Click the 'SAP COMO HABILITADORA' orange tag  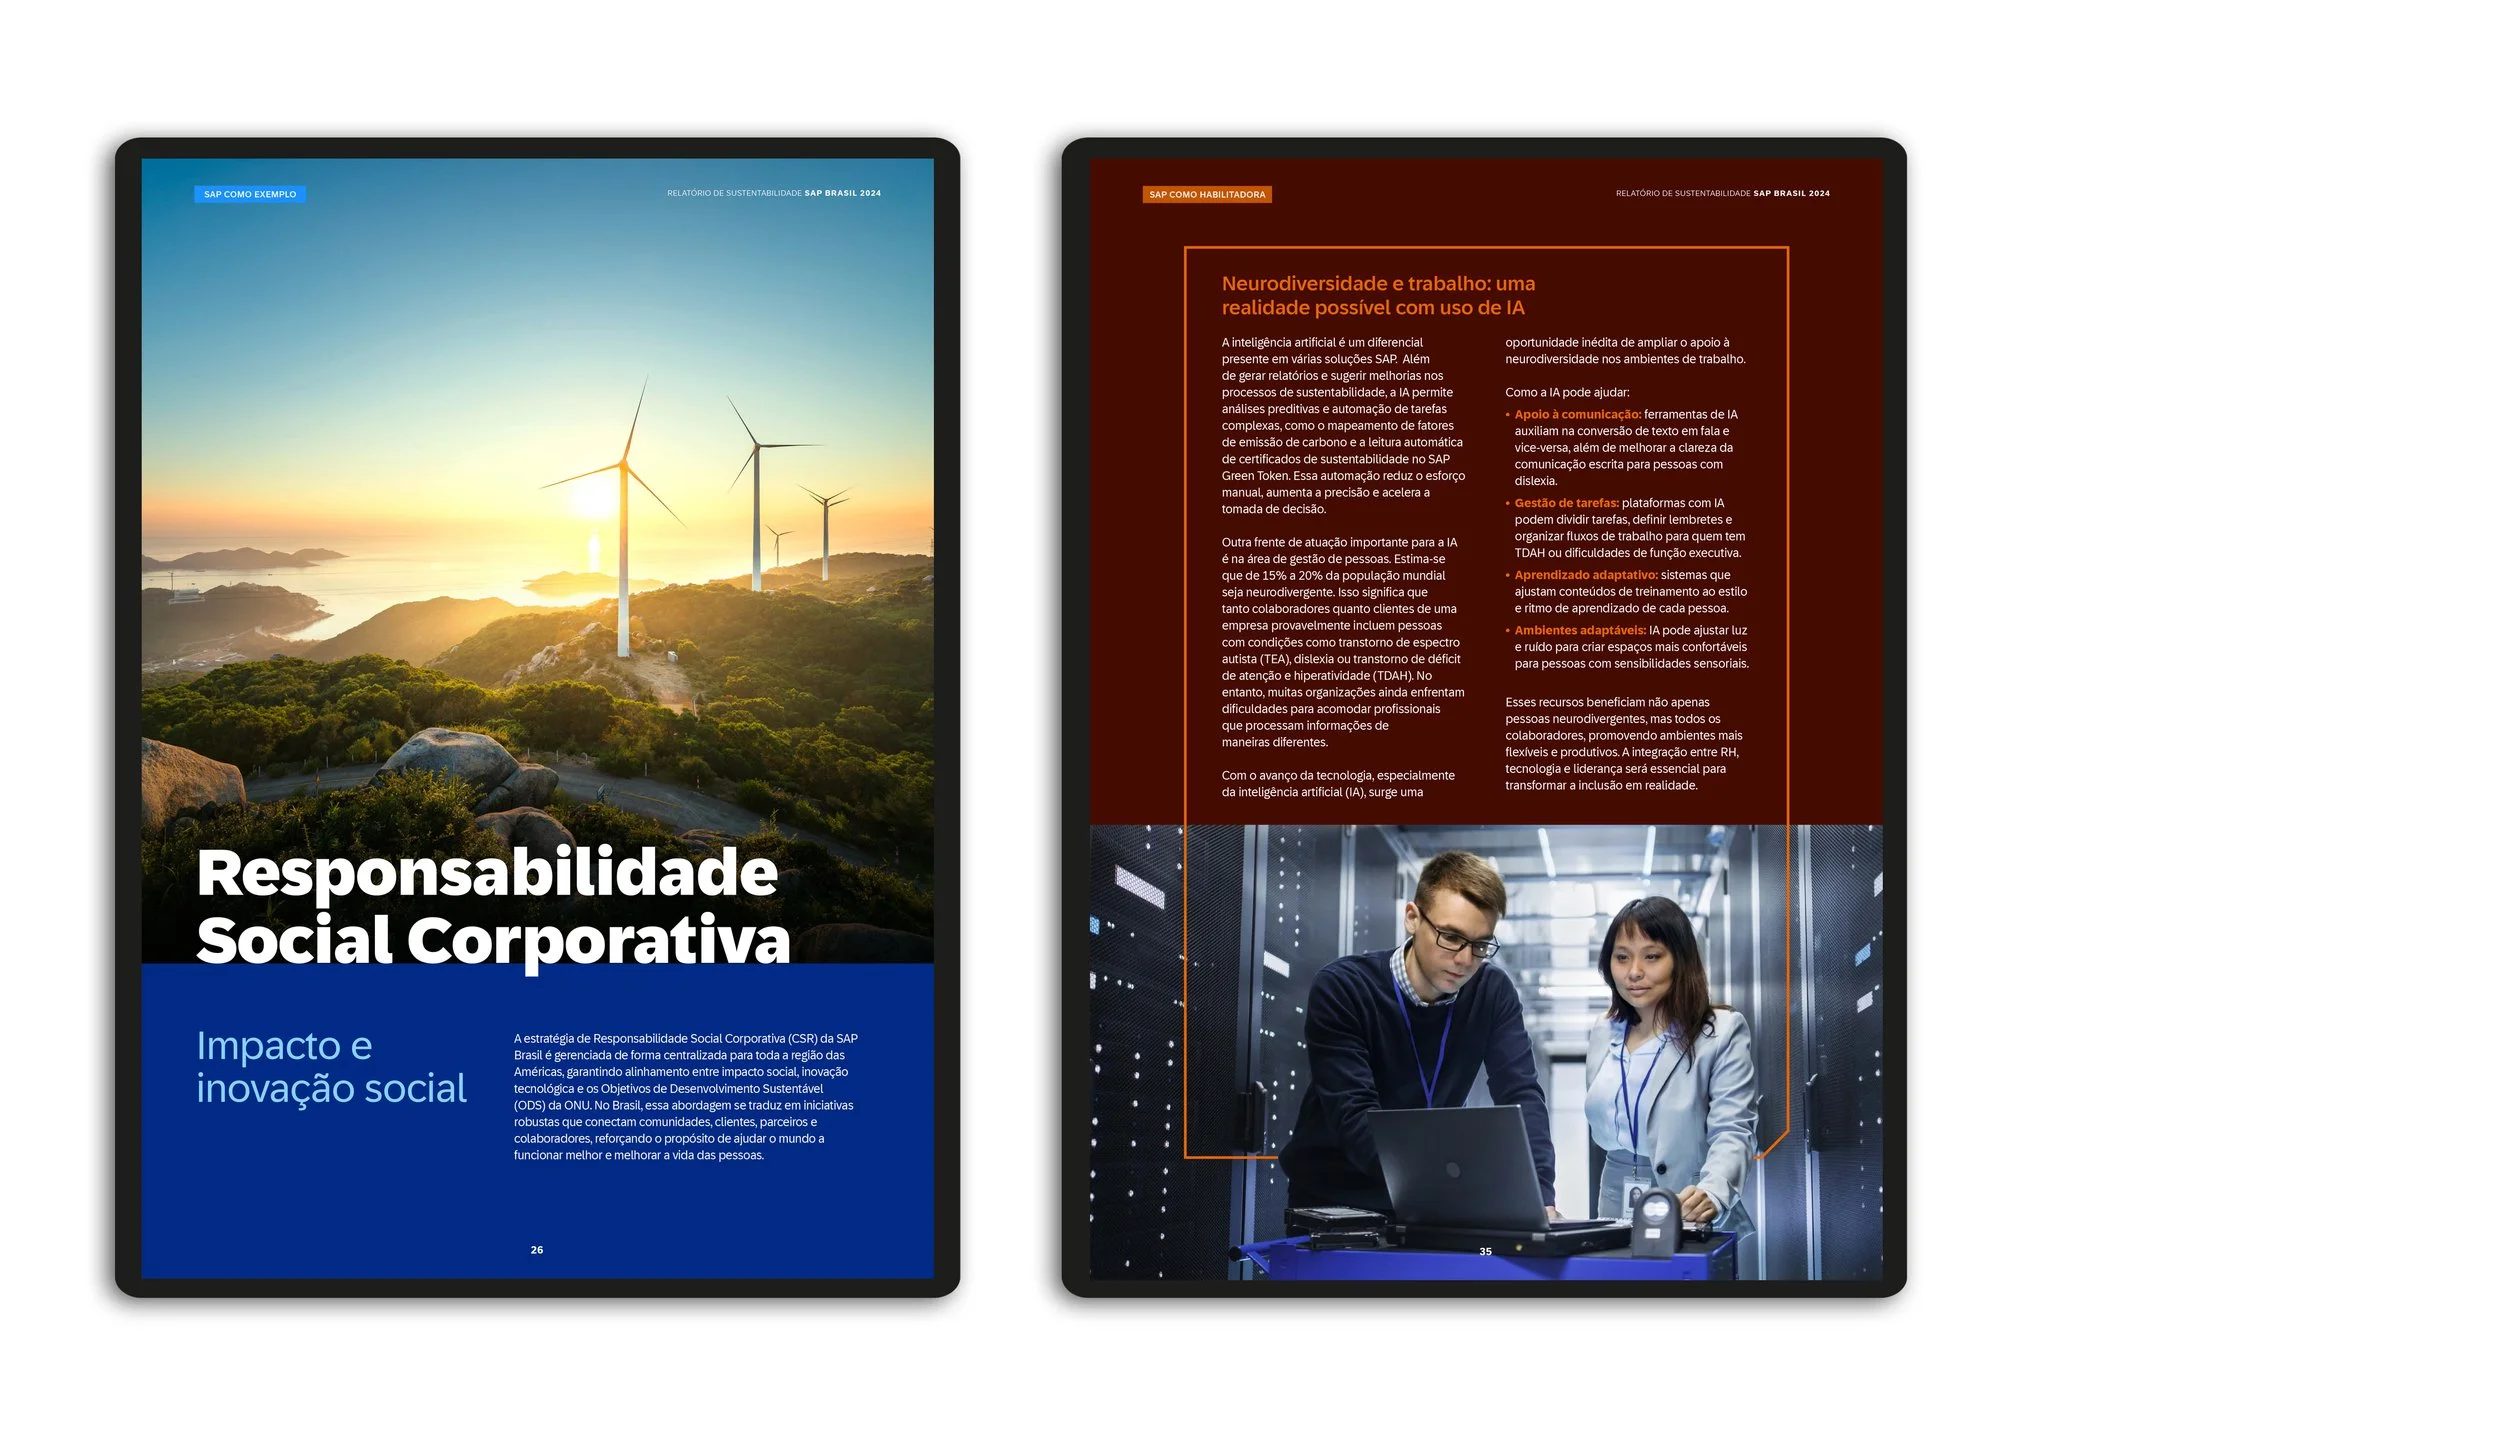[1206, 194]
